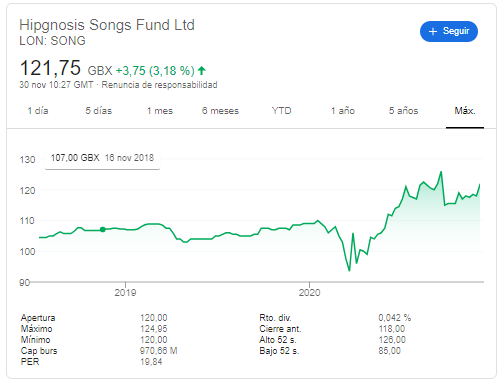Image resolution: width=503 pixels, height=383 pixels.
Task: Click the Máximo value 124,95
Action: coord(154,329)
